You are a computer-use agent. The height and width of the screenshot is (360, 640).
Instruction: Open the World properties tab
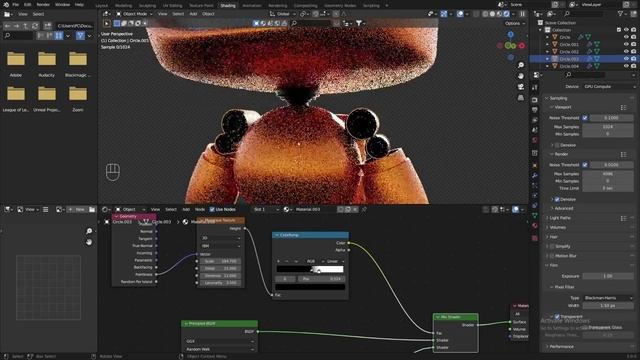tap(535, 140)
